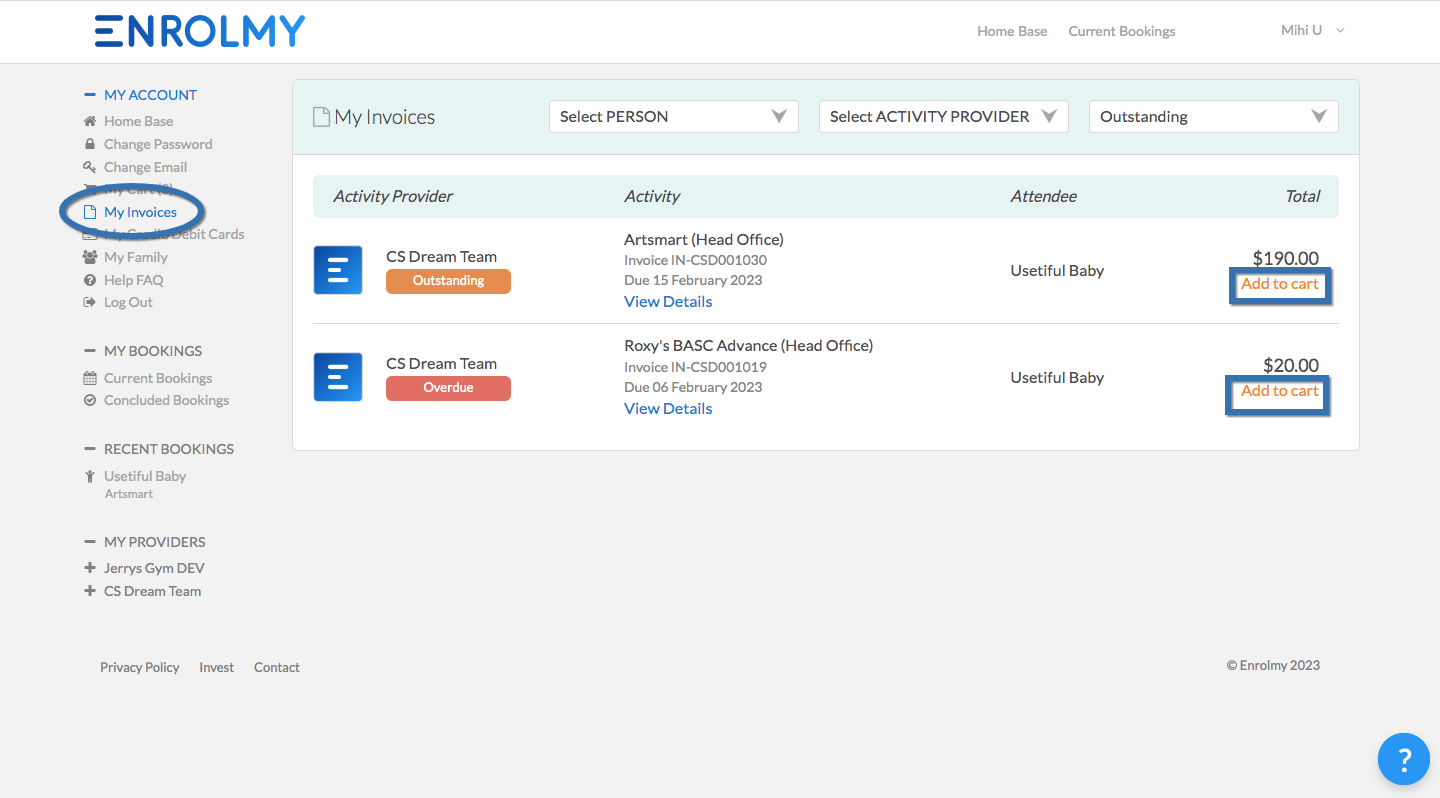The height and width of the screenshot is (798, 1440).
Task: Go to Home Base in top navigation
Action: pos(1012,31)
